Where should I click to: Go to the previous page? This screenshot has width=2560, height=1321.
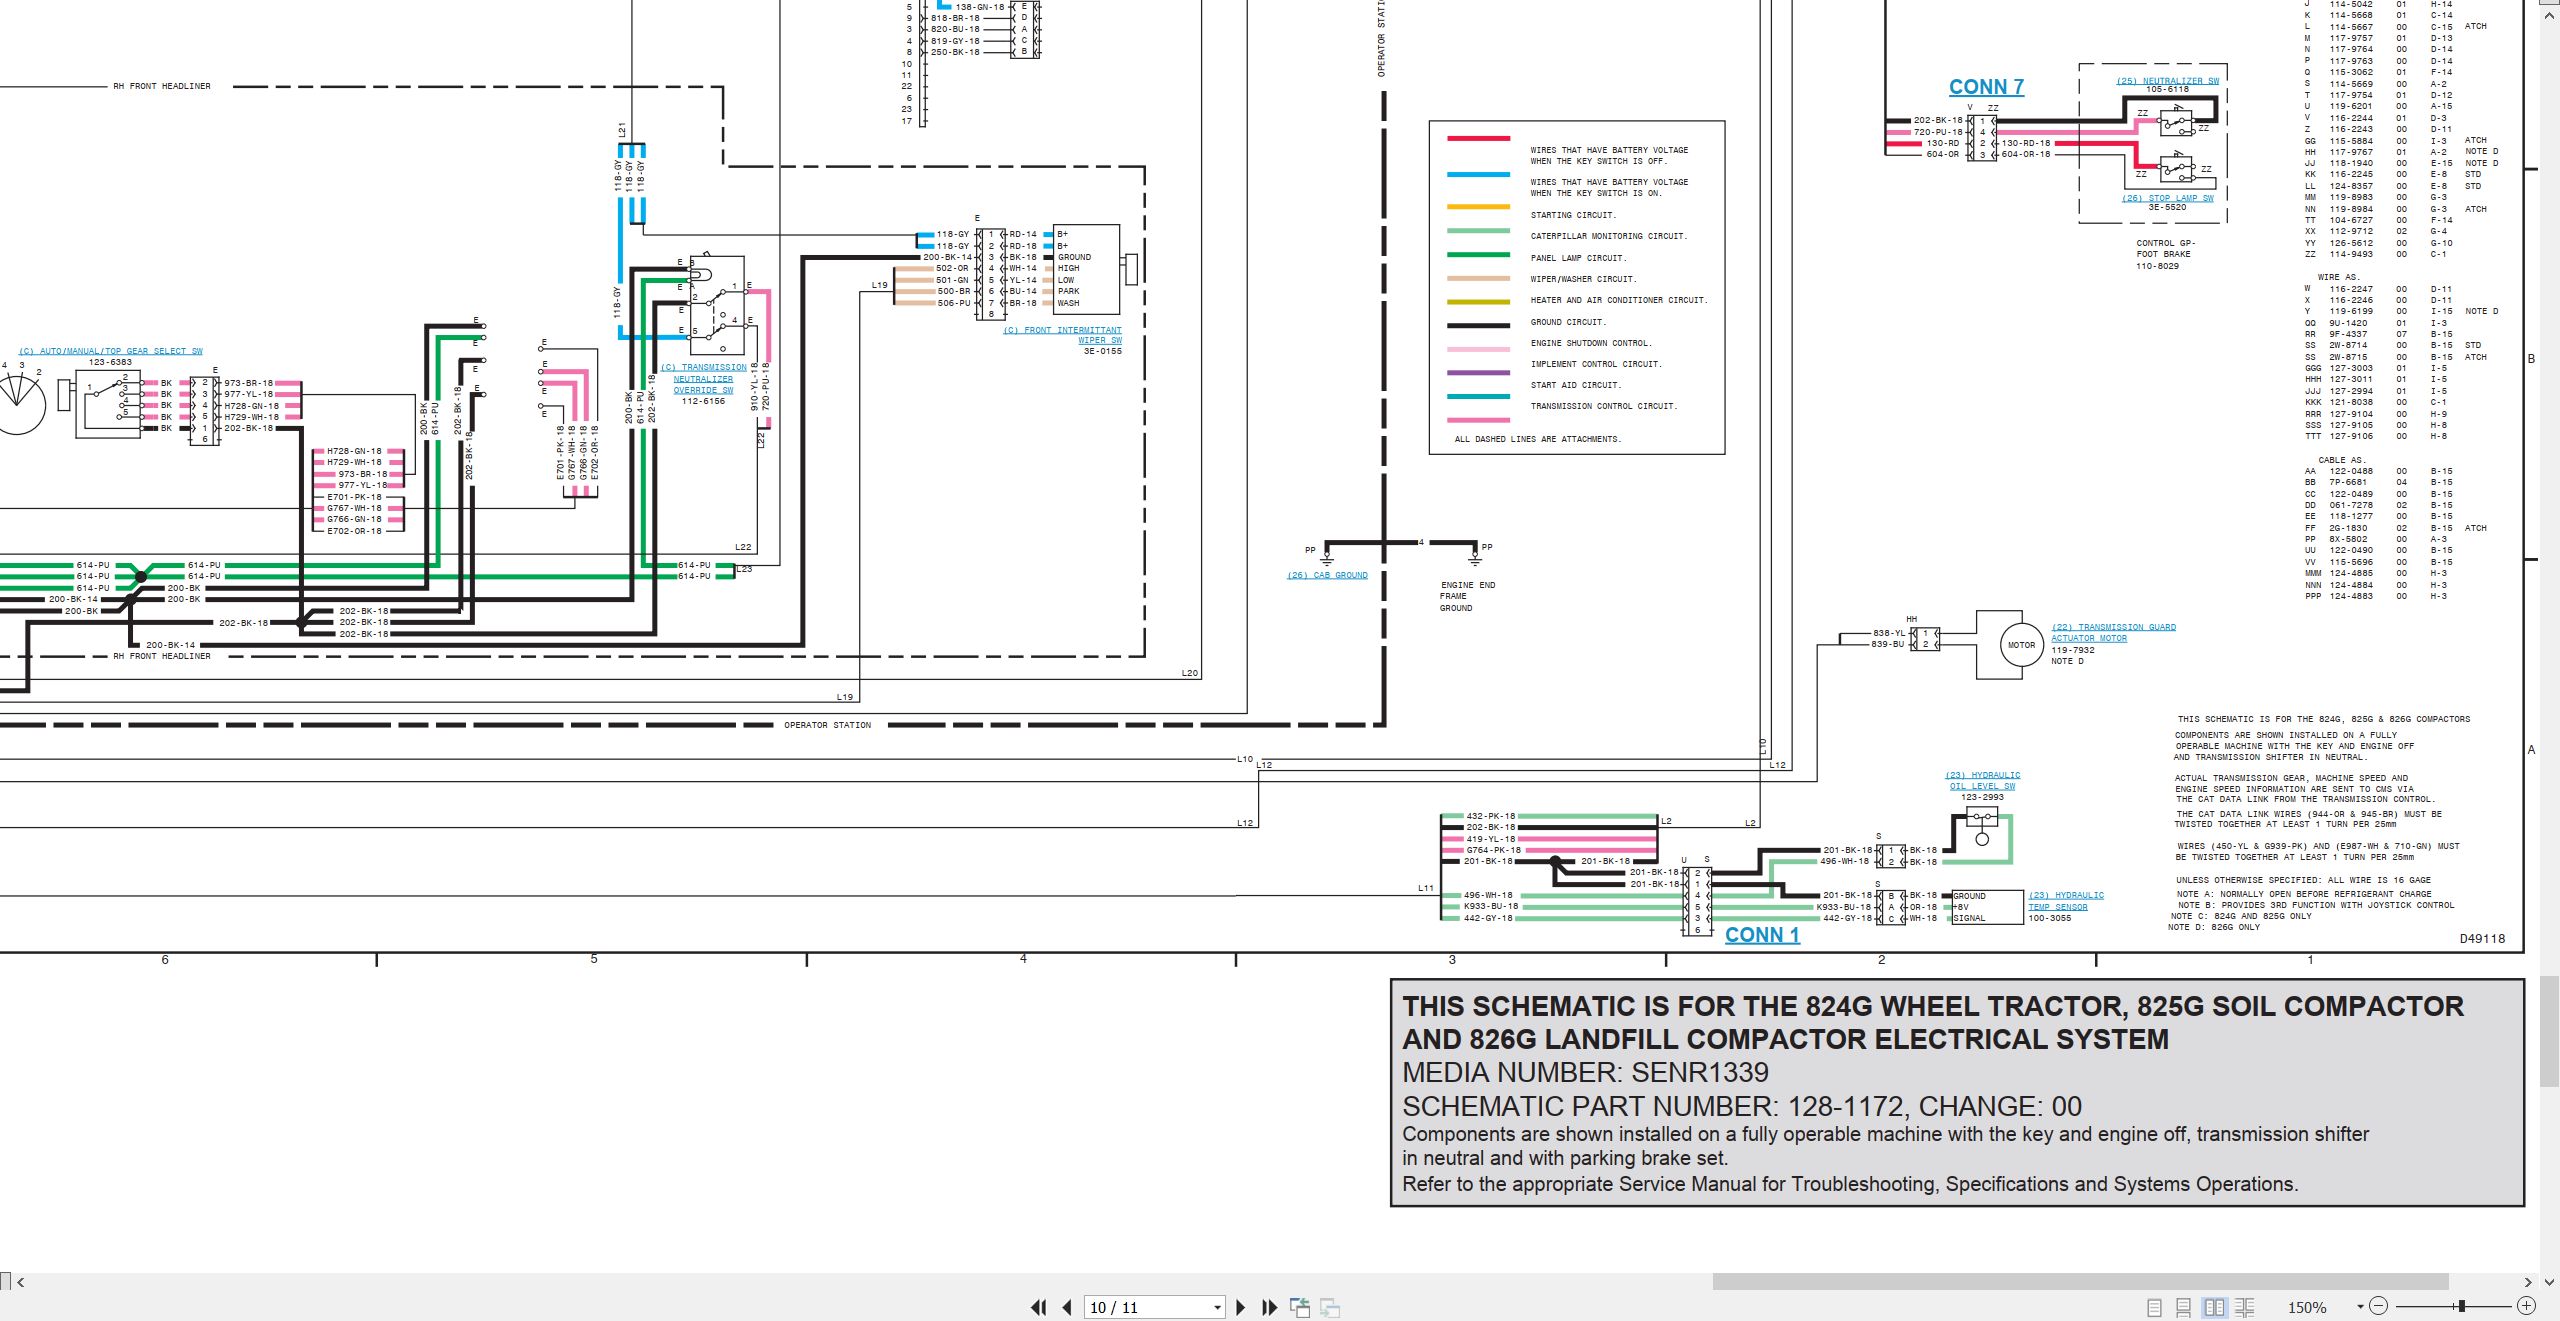[1067, 1307]
